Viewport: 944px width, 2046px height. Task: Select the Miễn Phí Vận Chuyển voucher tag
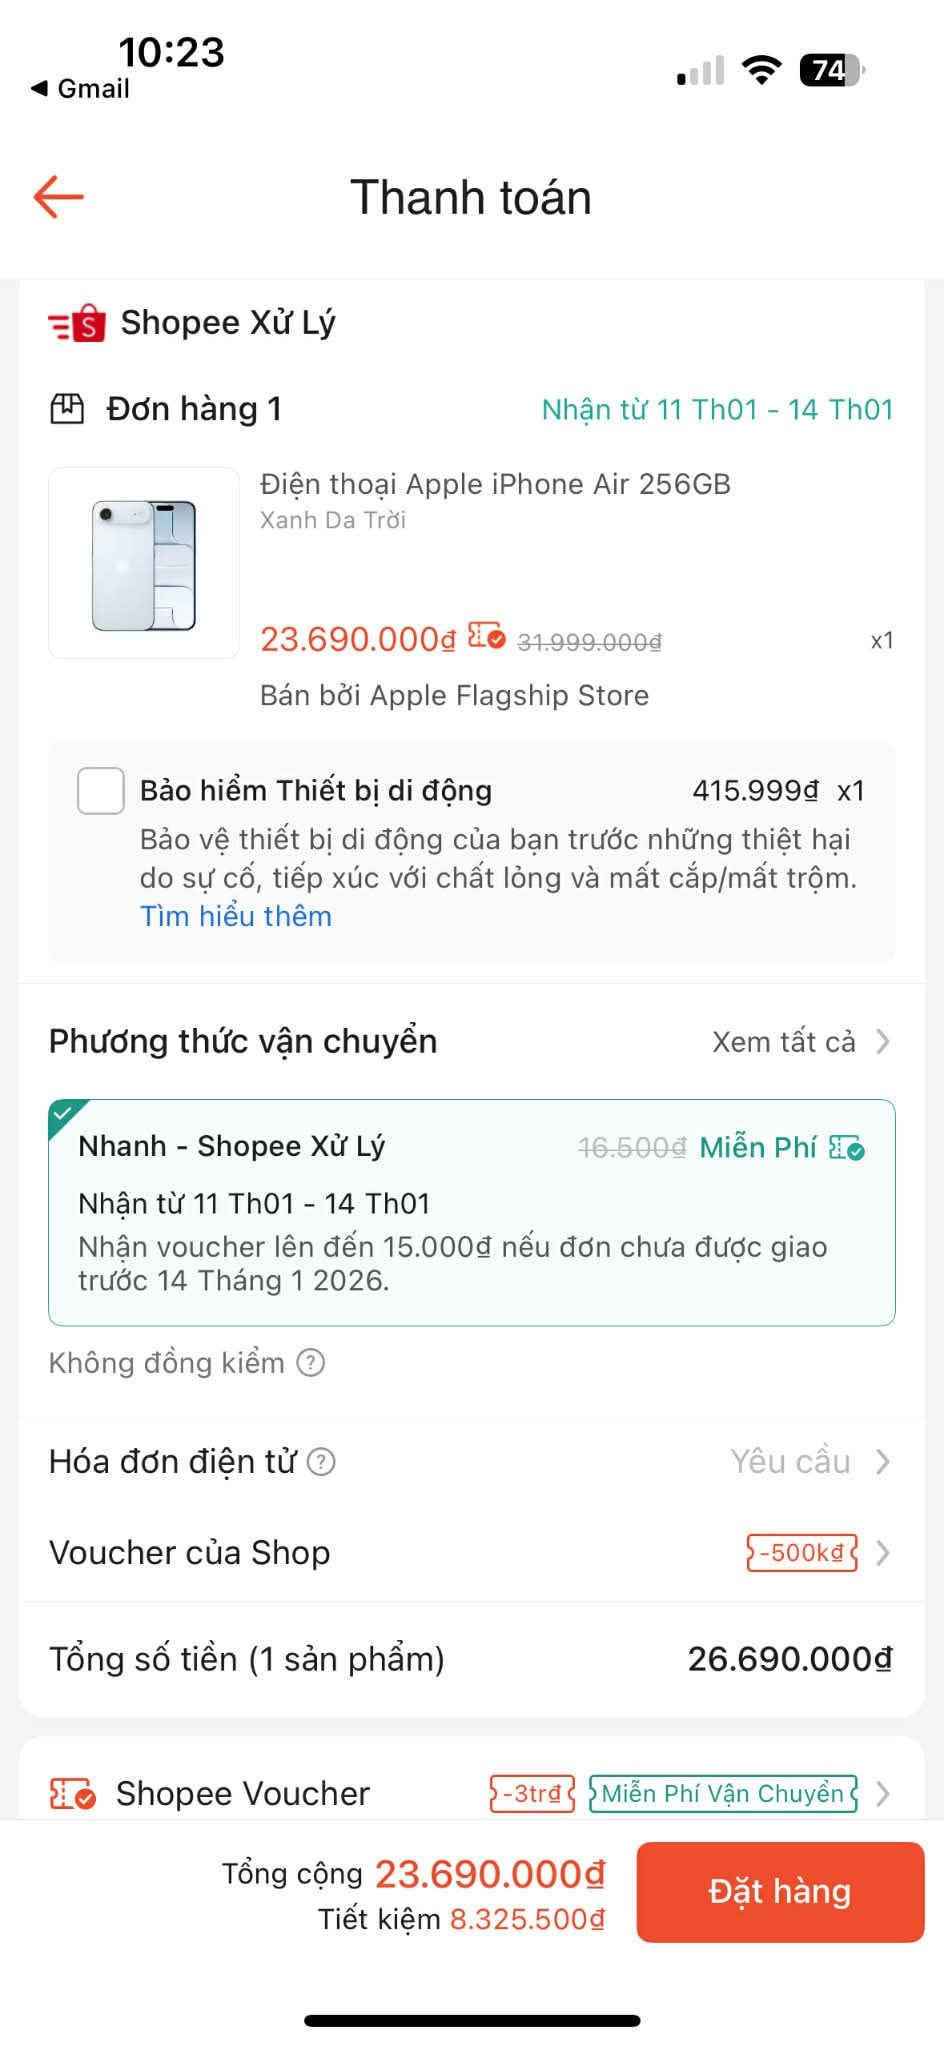[x=721, y=1793]
